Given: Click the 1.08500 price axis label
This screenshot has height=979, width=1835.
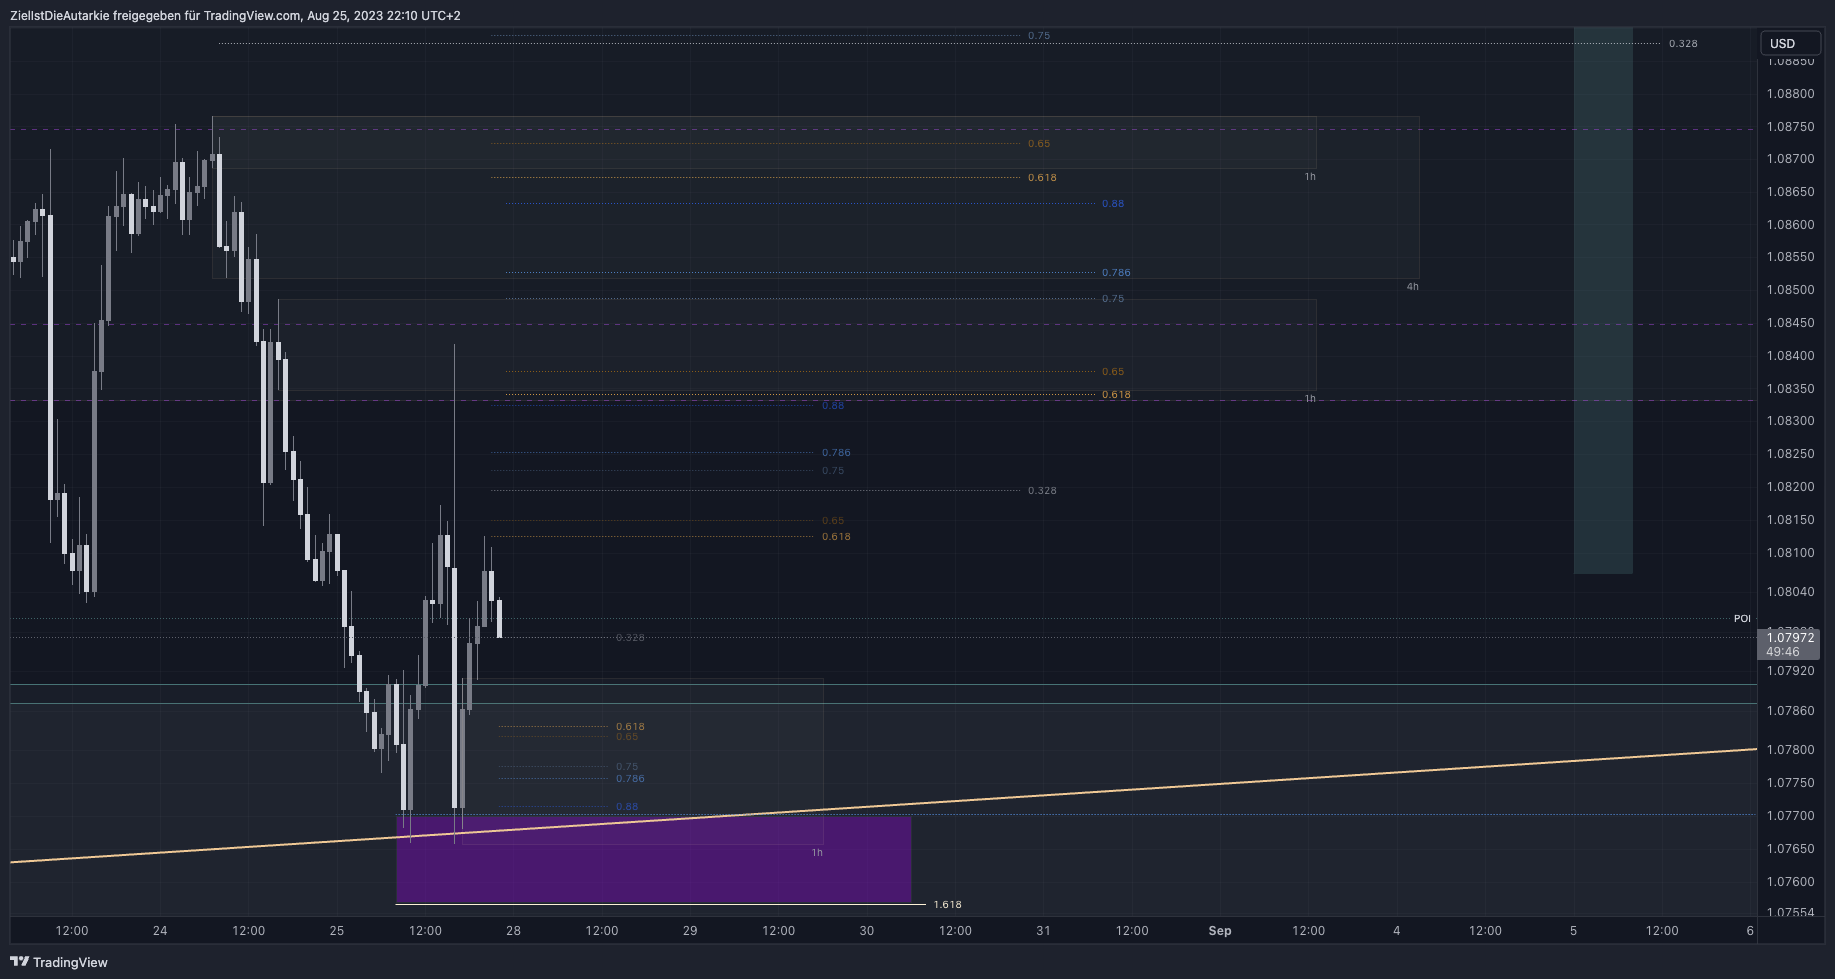Looking at the screenshot, I should coord(1790,290).
